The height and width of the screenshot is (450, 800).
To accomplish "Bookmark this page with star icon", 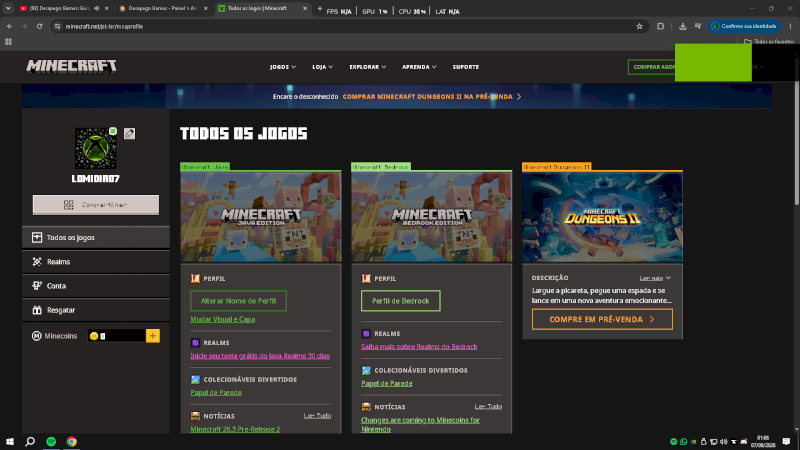I will click(x=639, y=26).
